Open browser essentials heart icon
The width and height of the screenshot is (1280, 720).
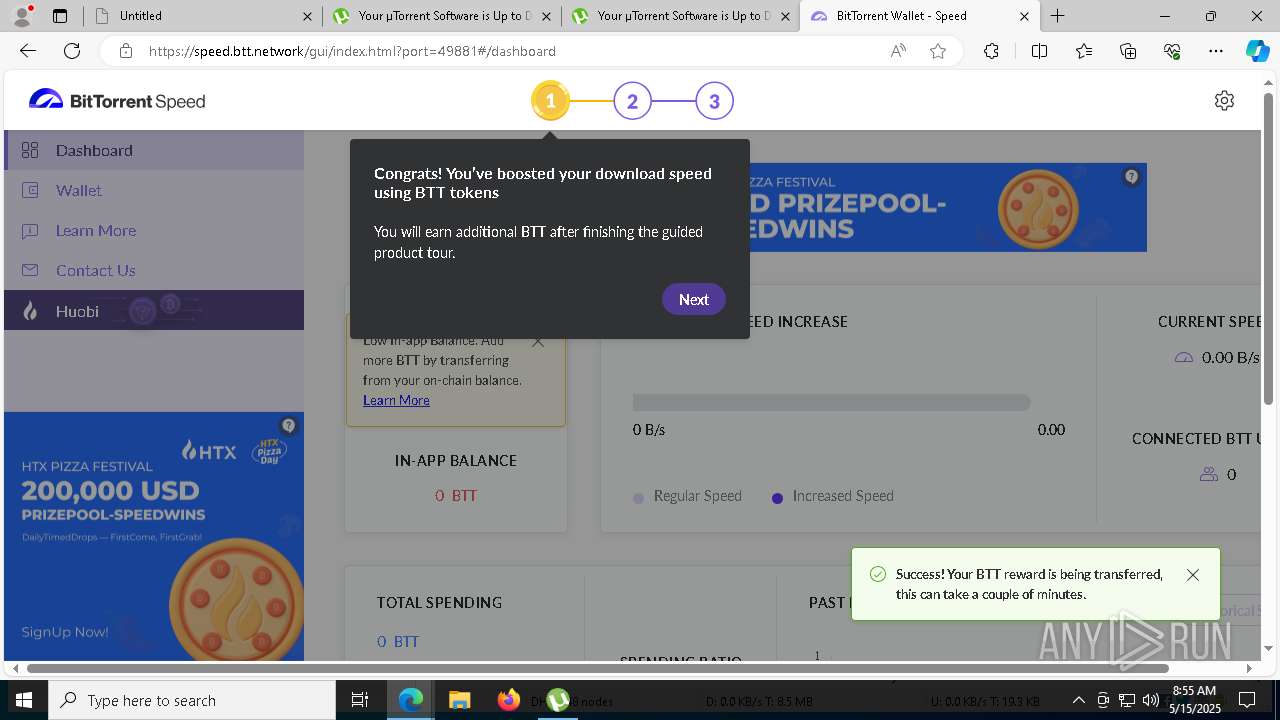(1172, 51)
